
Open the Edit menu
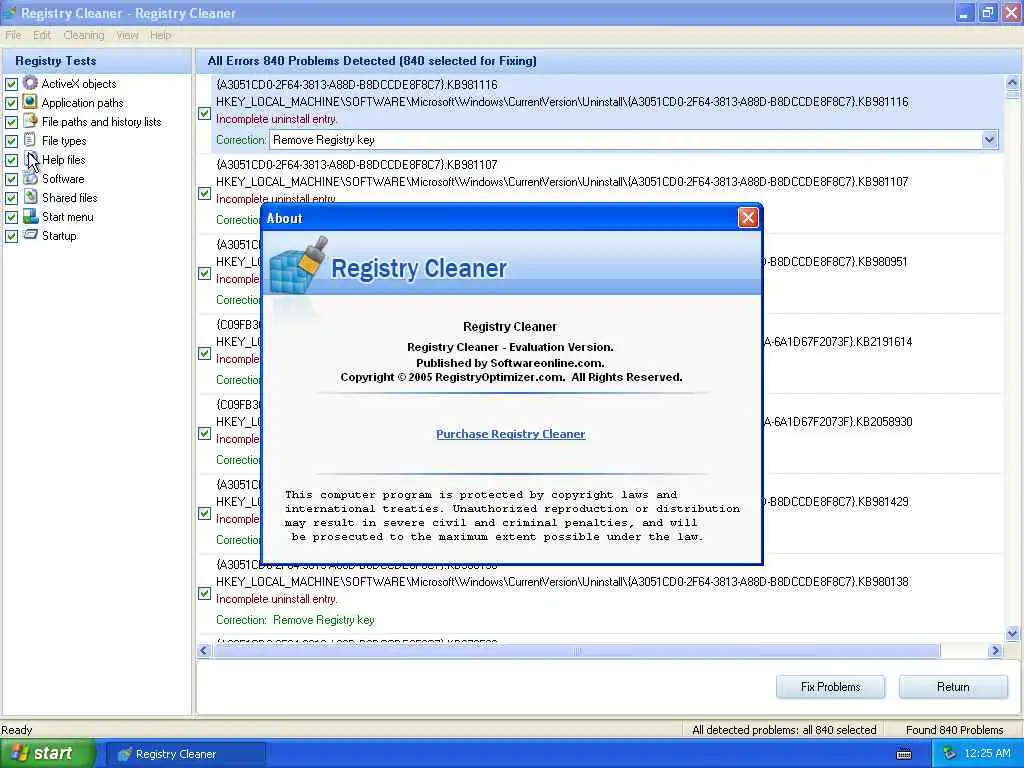pyautogui.click(x=42, y=35)
